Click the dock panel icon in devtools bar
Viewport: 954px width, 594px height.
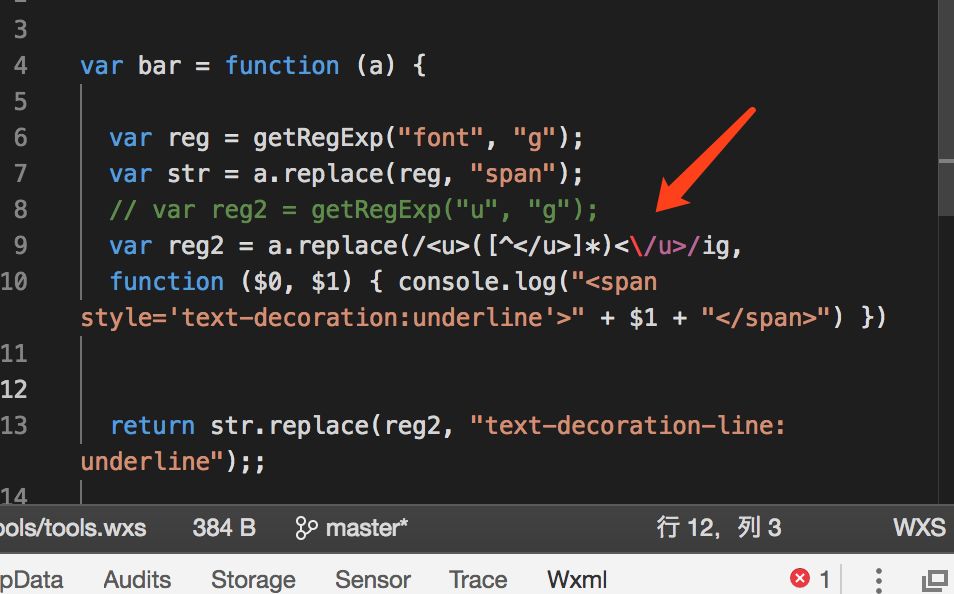point(935,581)
